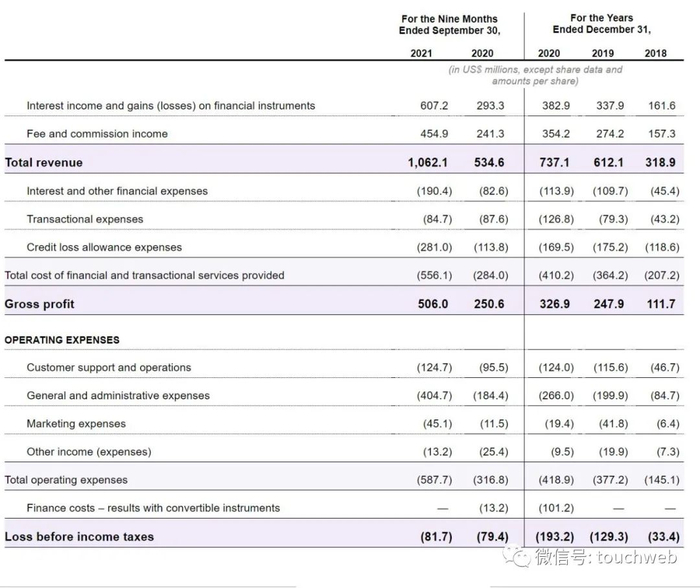Select the 506.0 gross profit value
This screenshot has height=588, width=700.
(x=435, y=303)
